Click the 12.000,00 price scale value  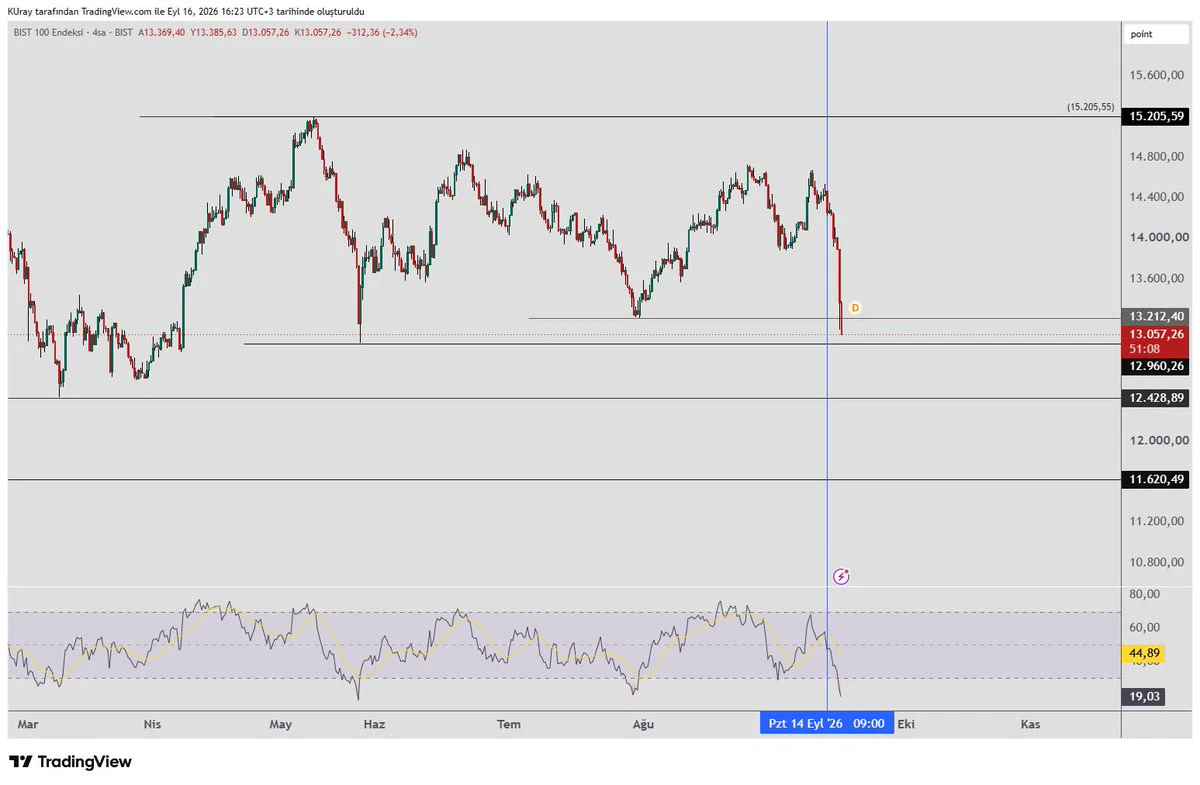point(1159,440)
